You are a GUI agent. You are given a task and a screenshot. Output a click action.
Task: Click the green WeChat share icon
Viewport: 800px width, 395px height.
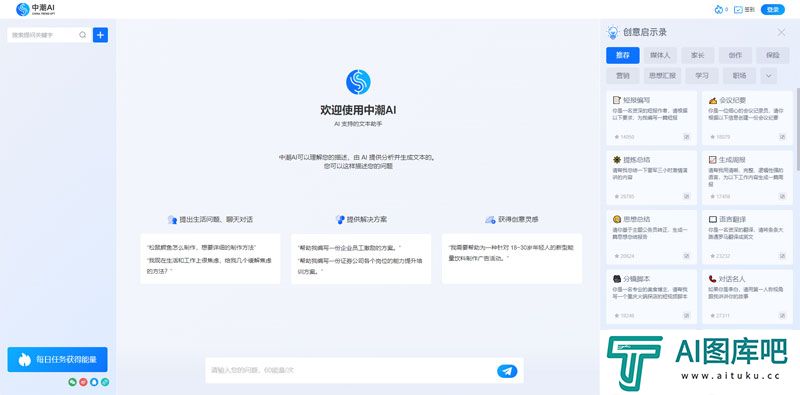[x=72, y=382]
